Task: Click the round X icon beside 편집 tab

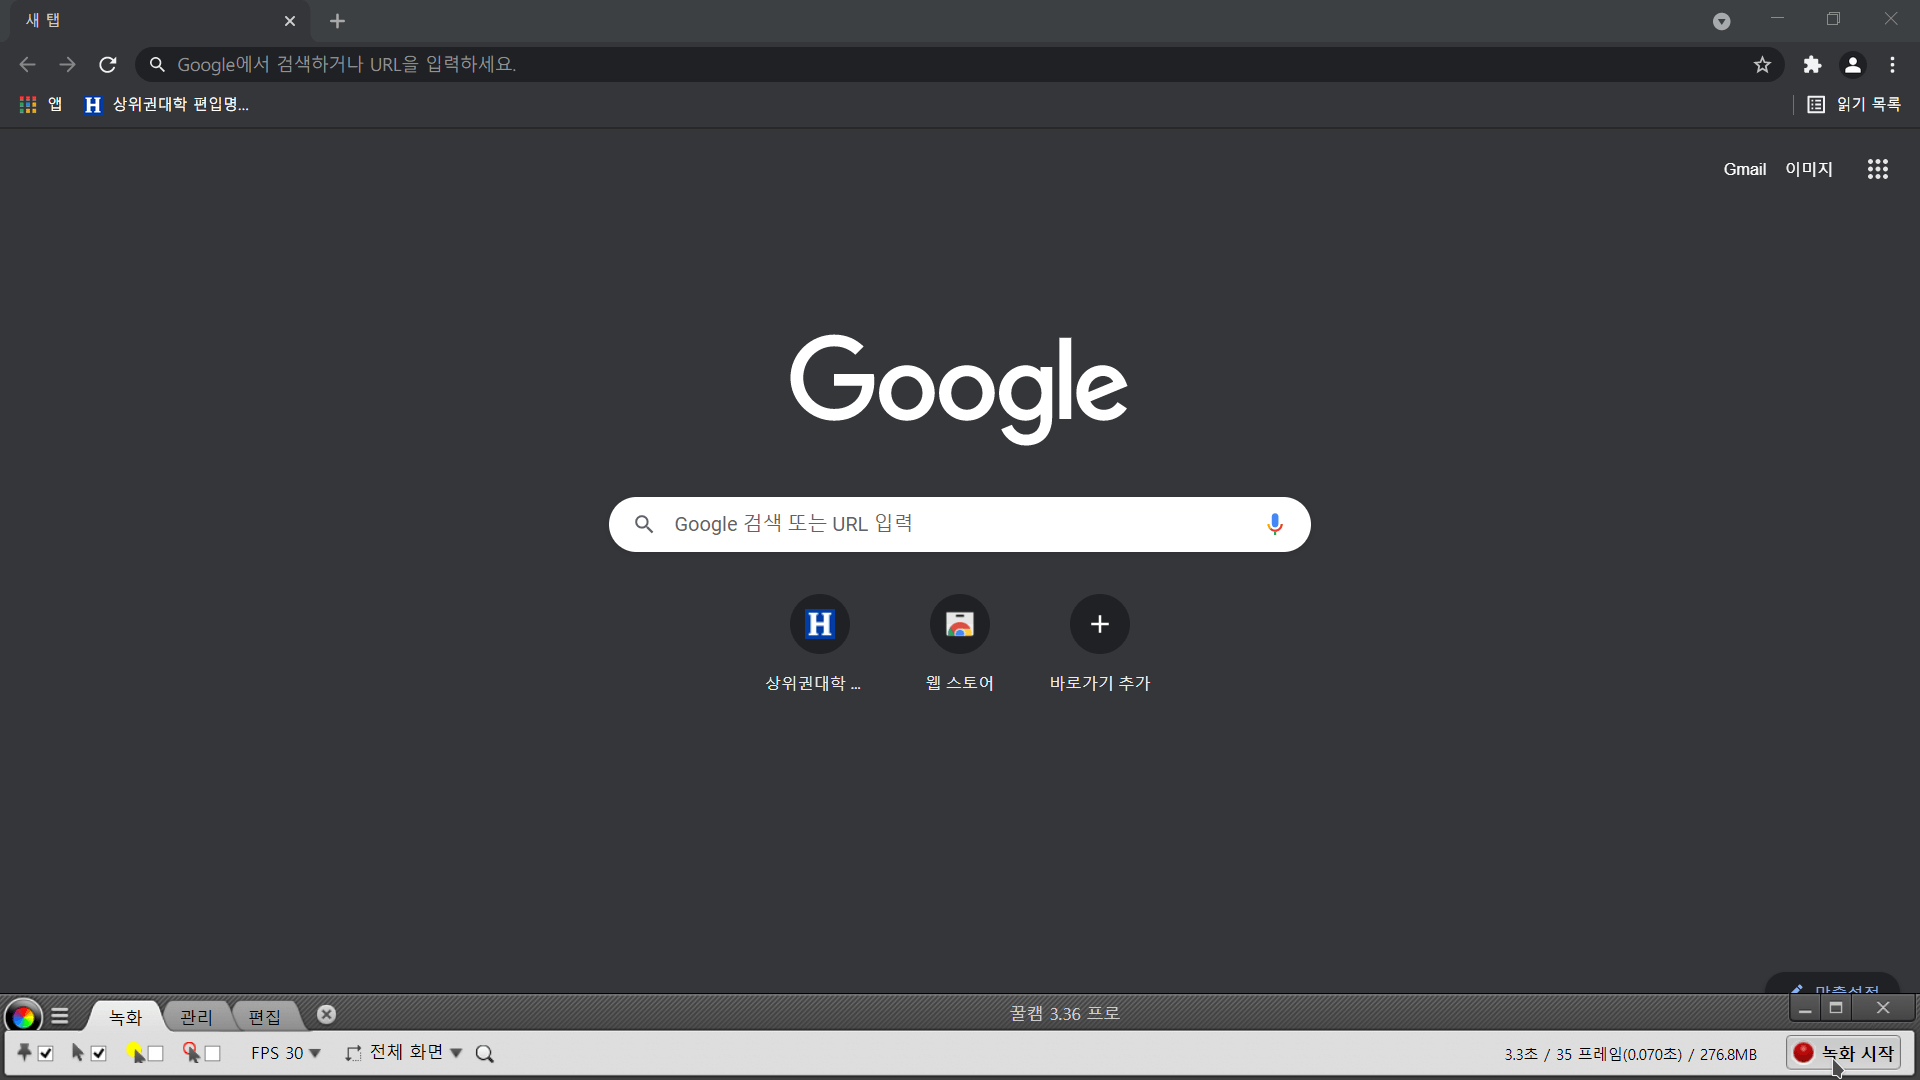Action: coord(326,1014)
